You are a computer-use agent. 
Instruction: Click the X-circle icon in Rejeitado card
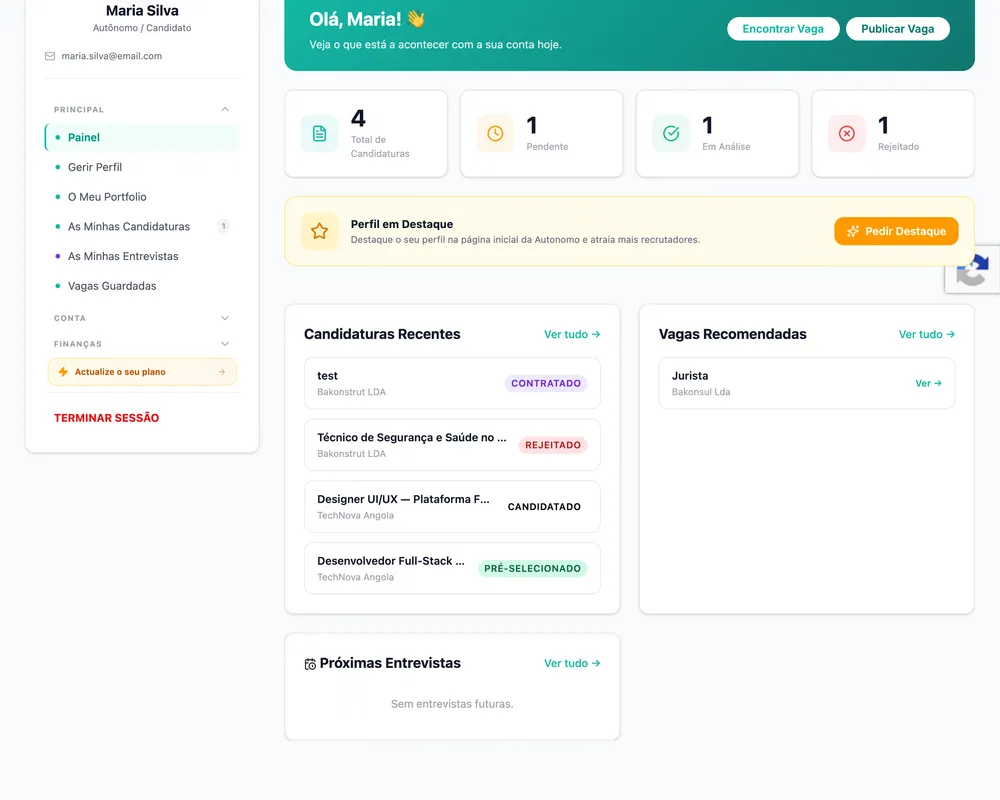(x=846, y=133)
